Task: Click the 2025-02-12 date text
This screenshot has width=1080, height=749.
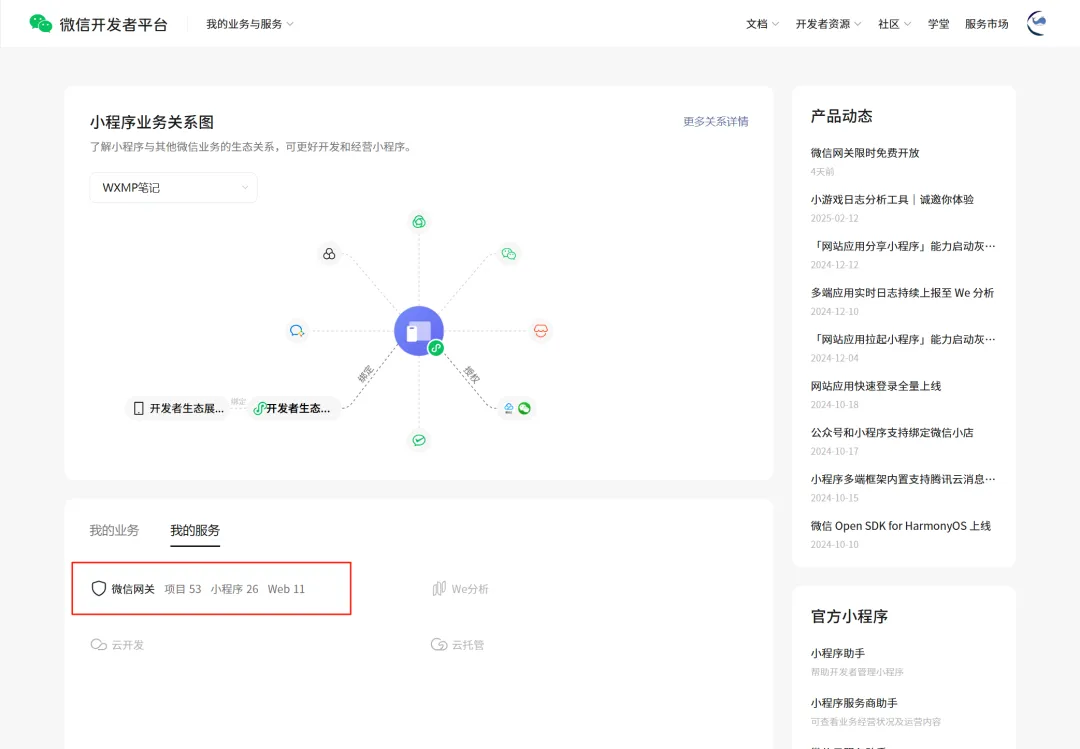Action: pos(834,218)
